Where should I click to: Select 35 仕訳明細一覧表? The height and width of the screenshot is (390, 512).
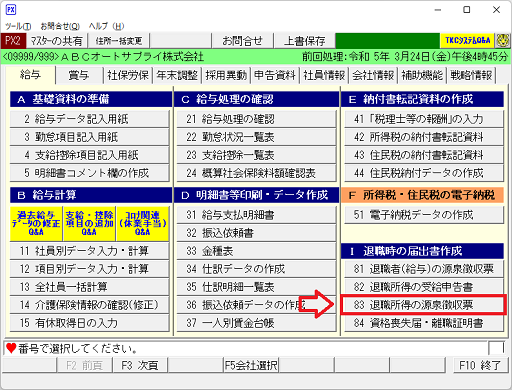(x=256, y=287)
